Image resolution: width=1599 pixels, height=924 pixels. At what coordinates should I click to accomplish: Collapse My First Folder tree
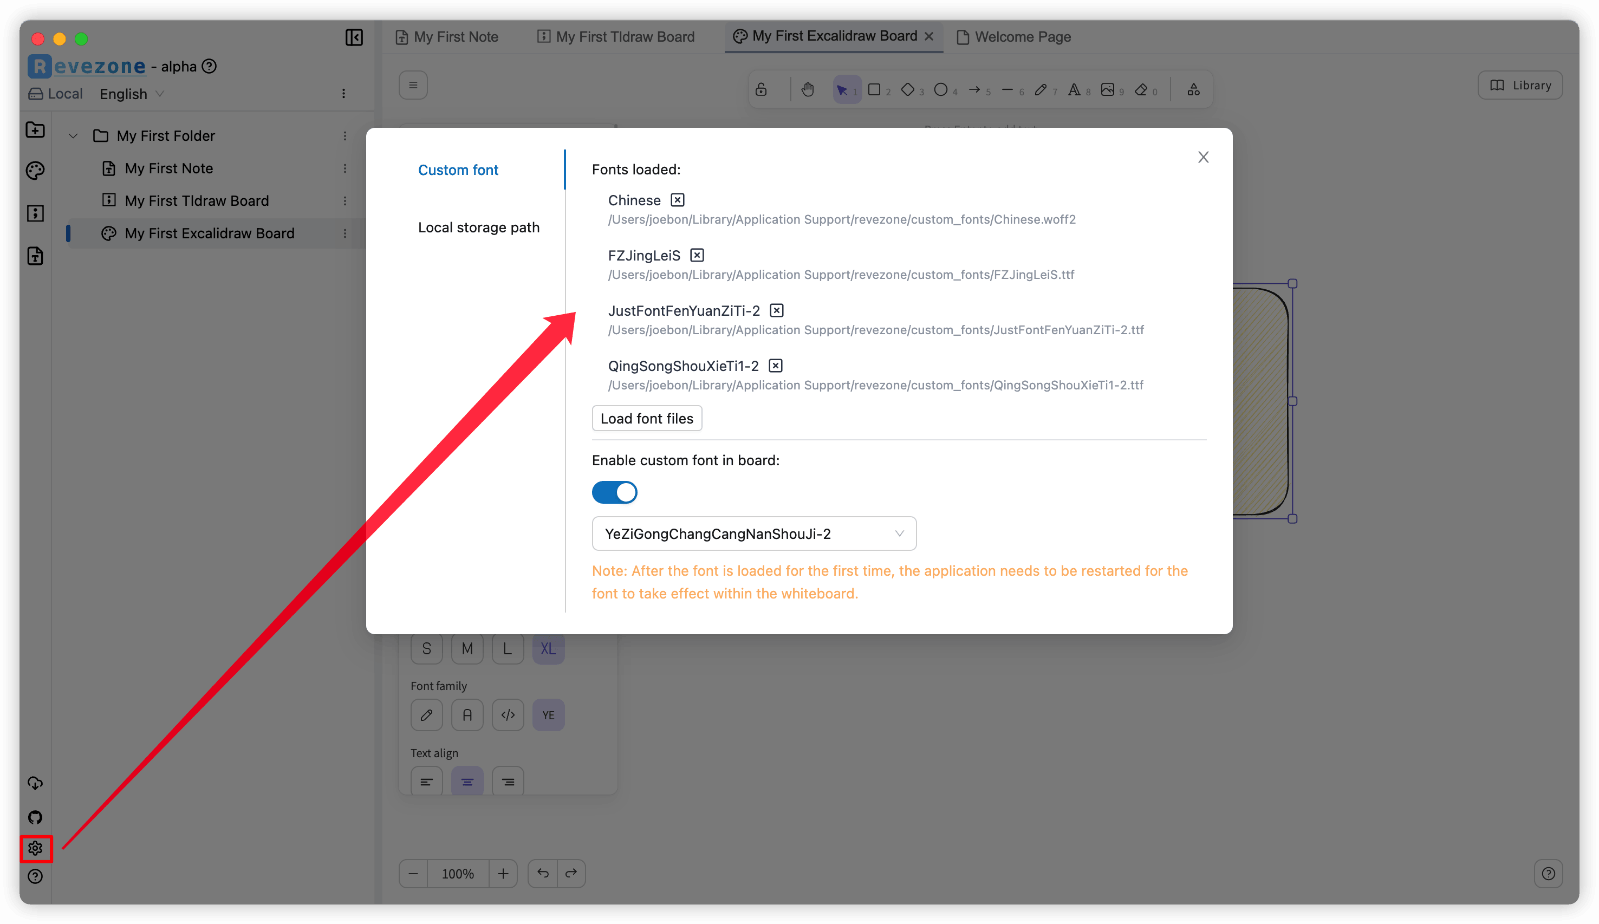point(73,136)
